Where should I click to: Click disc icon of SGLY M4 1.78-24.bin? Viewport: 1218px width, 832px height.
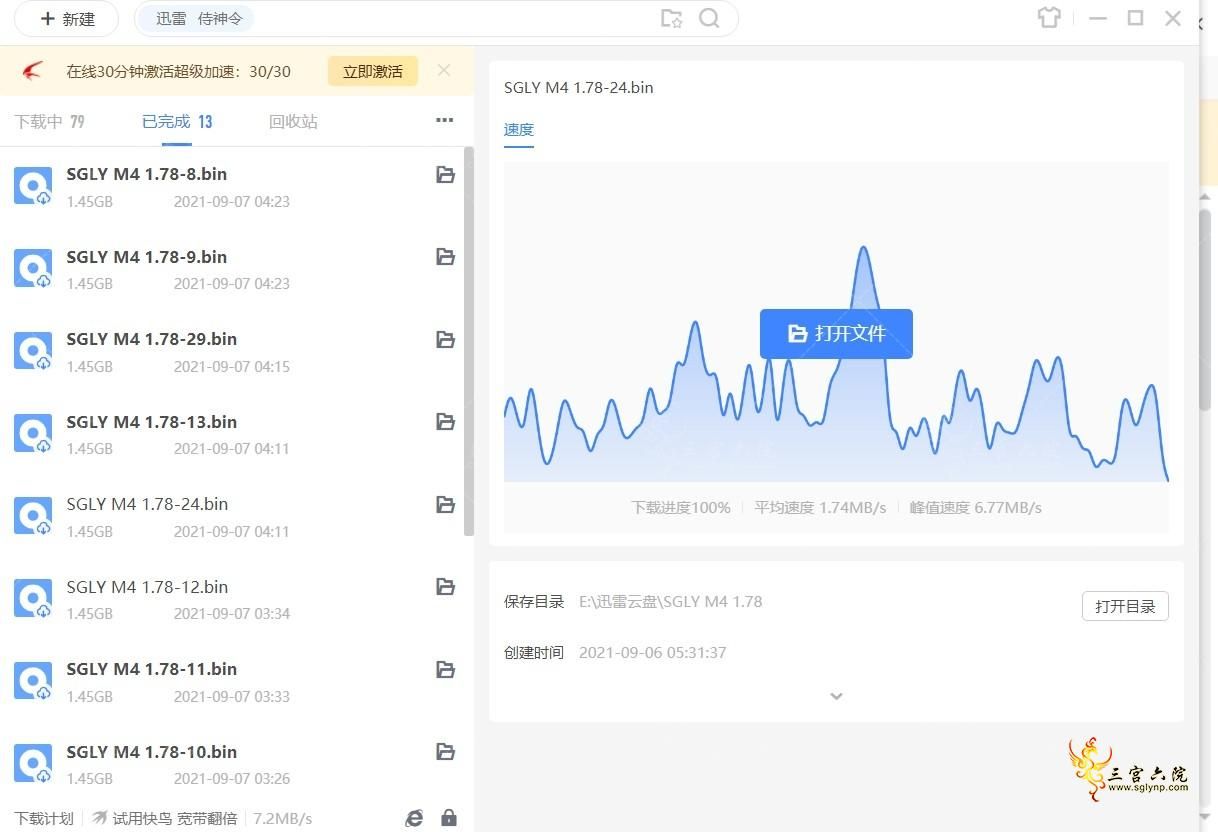[33, 516]
